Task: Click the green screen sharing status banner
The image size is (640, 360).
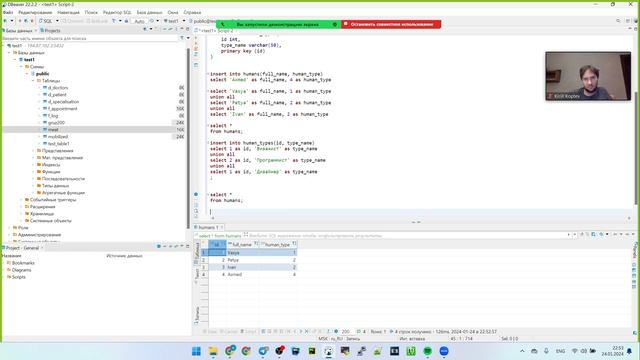Action: click(278, 24)
